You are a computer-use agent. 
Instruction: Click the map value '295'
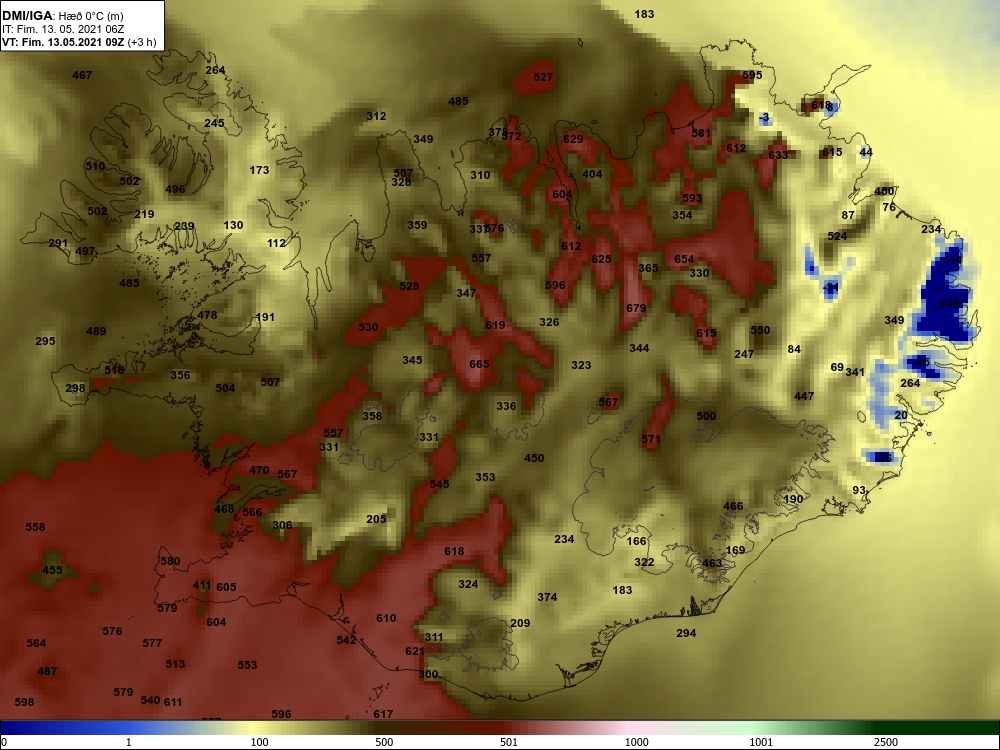tap(45, 341)
